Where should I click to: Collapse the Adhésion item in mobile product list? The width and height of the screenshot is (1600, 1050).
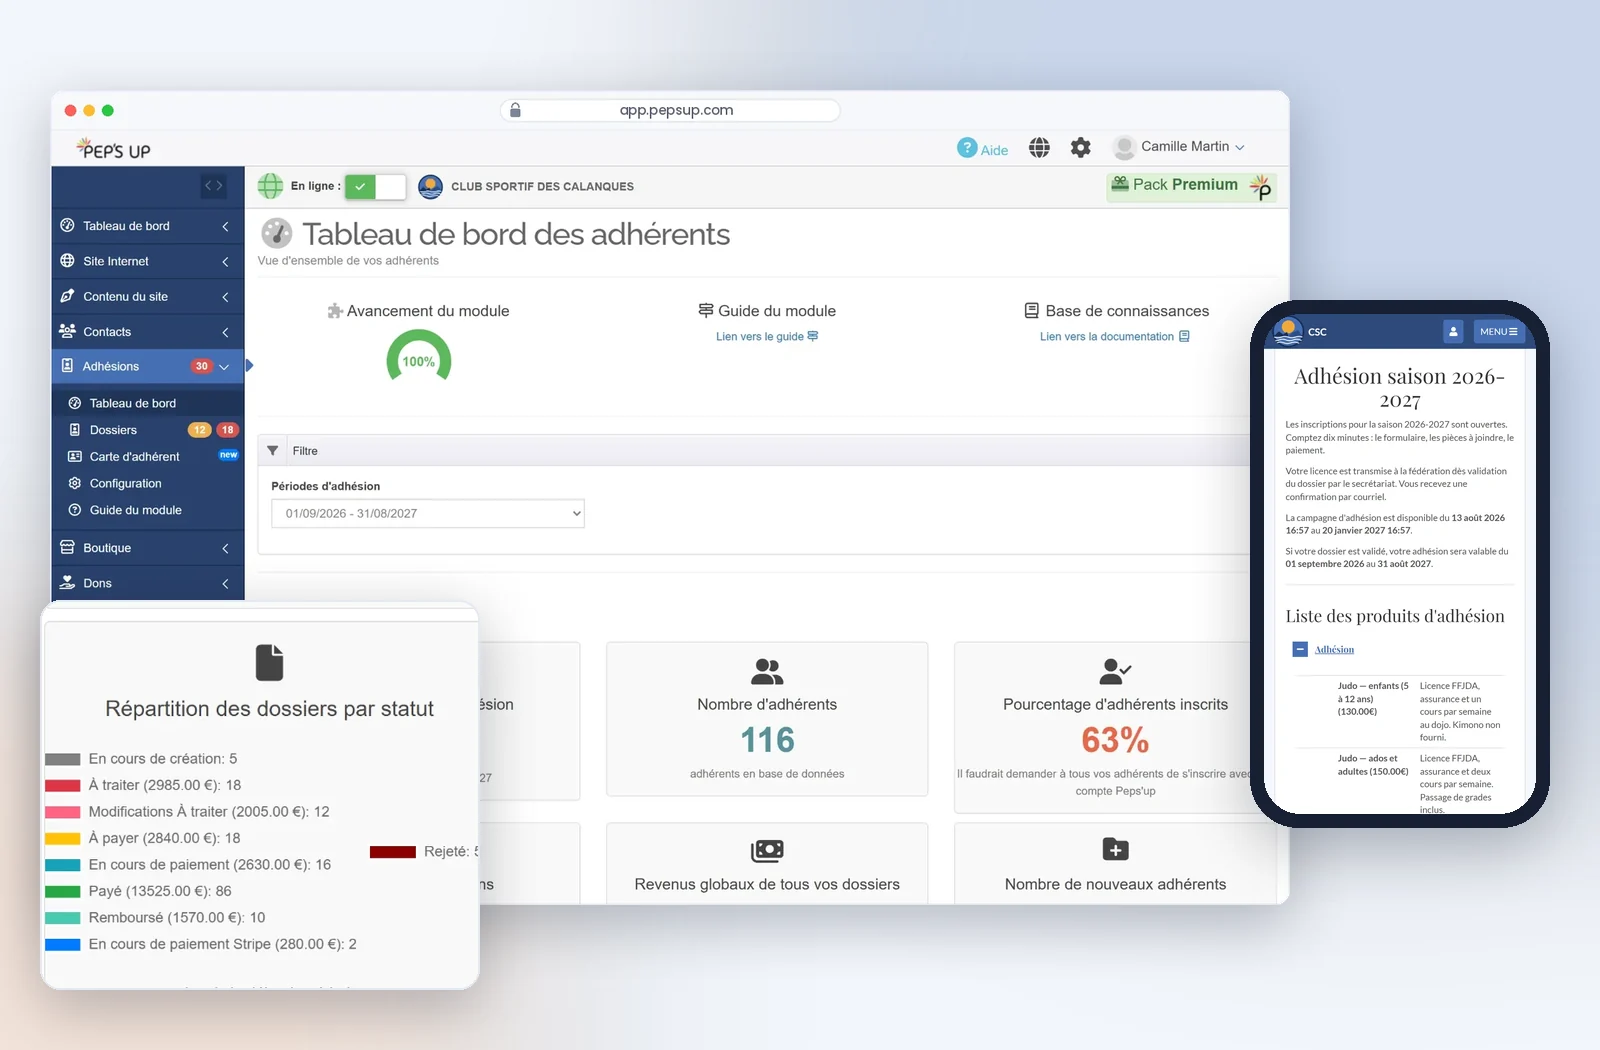(x=1300, y=650)
